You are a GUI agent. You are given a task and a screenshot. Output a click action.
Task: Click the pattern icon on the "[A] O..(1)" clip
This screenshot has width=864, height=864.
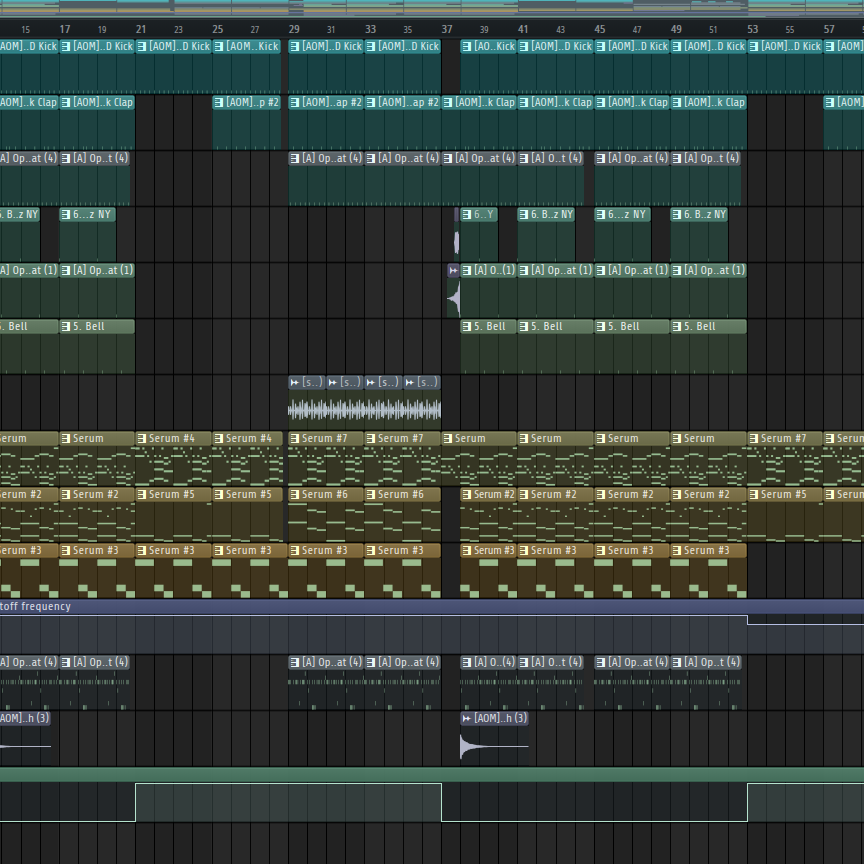(467, 270)
